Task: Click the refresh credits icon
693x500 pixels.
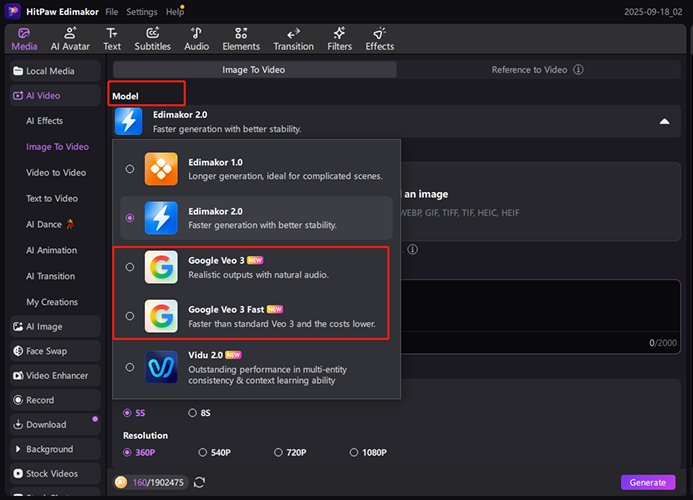Action: [x=200, y=482]
